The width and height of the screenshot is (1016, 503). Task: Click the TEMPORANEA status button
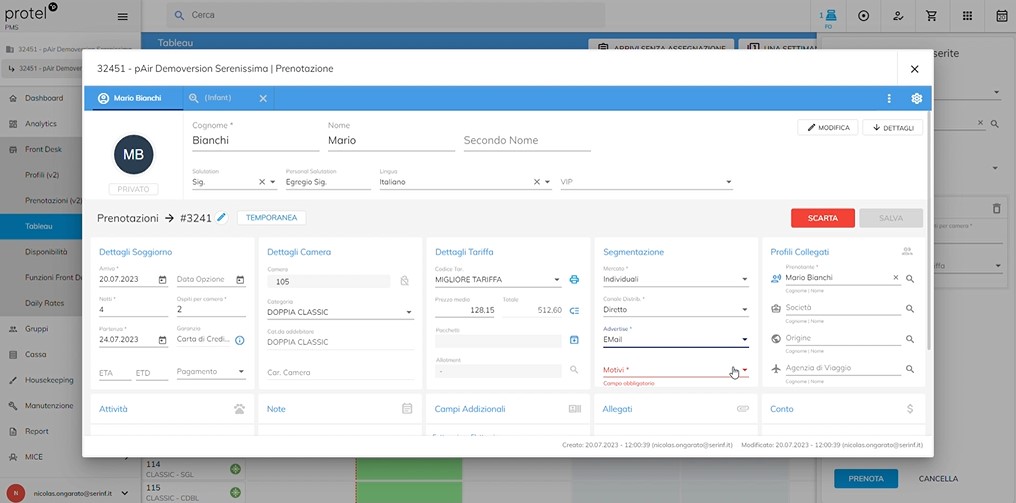coord(271,218)
